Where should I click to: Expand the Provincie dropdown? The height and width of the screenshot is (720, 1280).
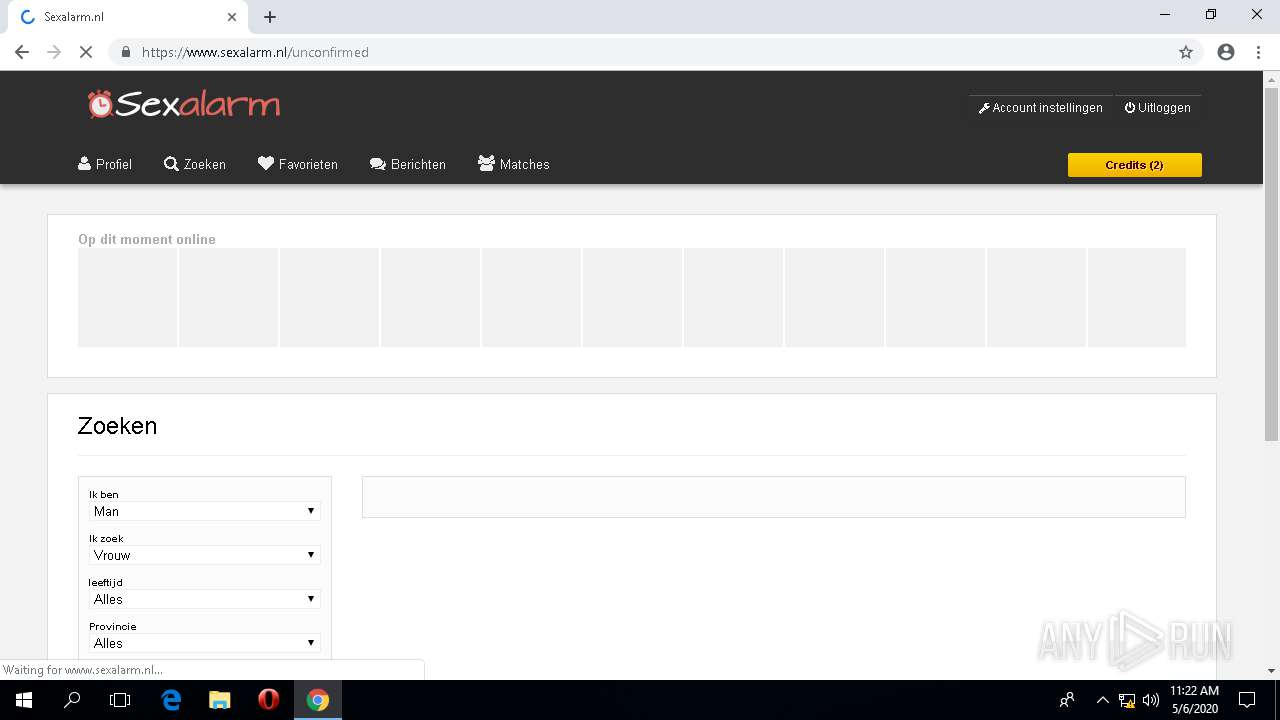205,643
